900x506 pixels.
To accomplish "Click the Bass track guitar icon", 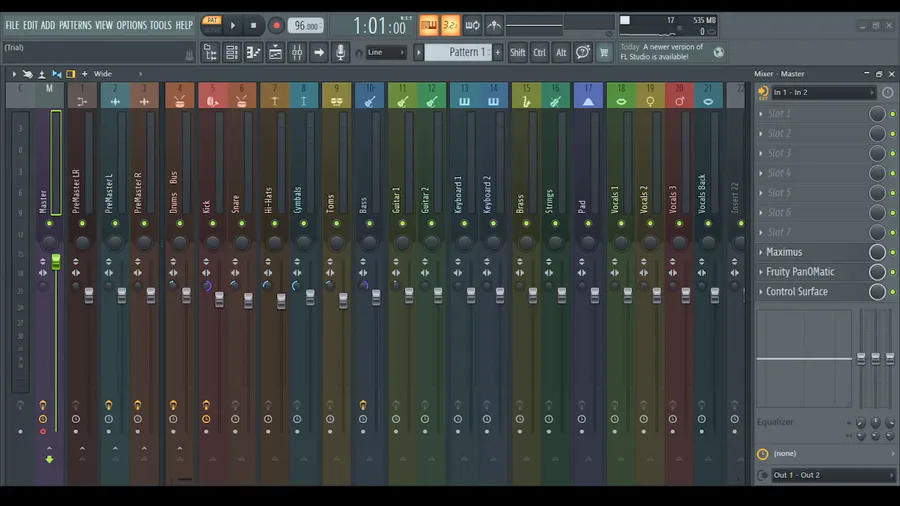I will point(370,102).
